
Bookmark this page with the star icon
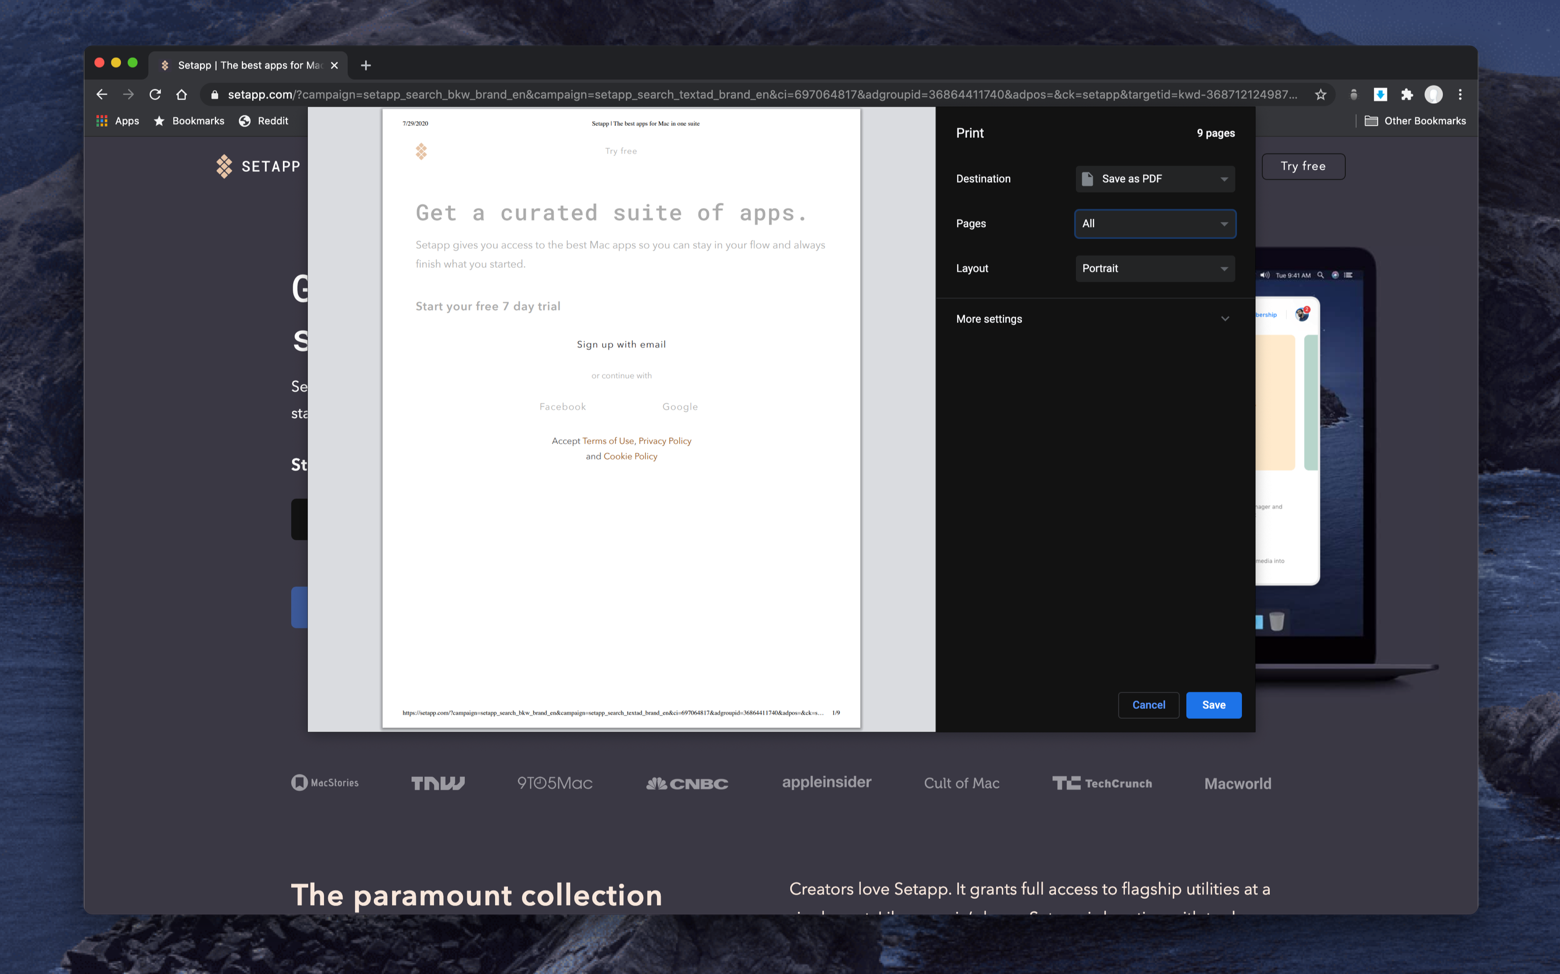[x=1321, y=94]
